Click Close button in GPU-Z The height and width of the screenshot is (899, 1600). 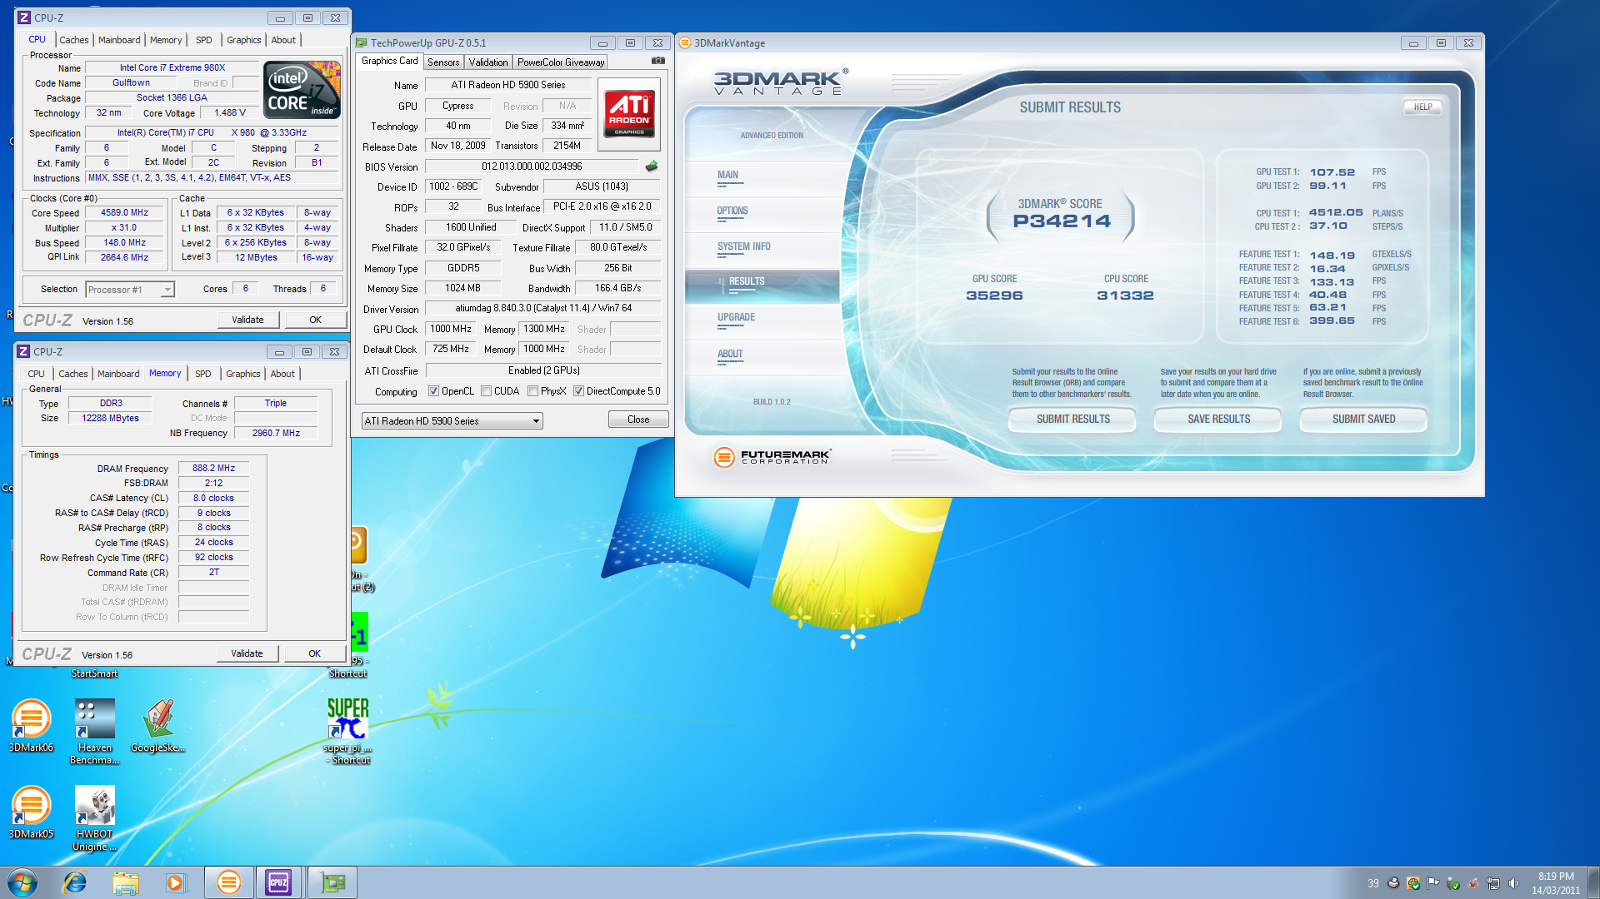point(638,420)
